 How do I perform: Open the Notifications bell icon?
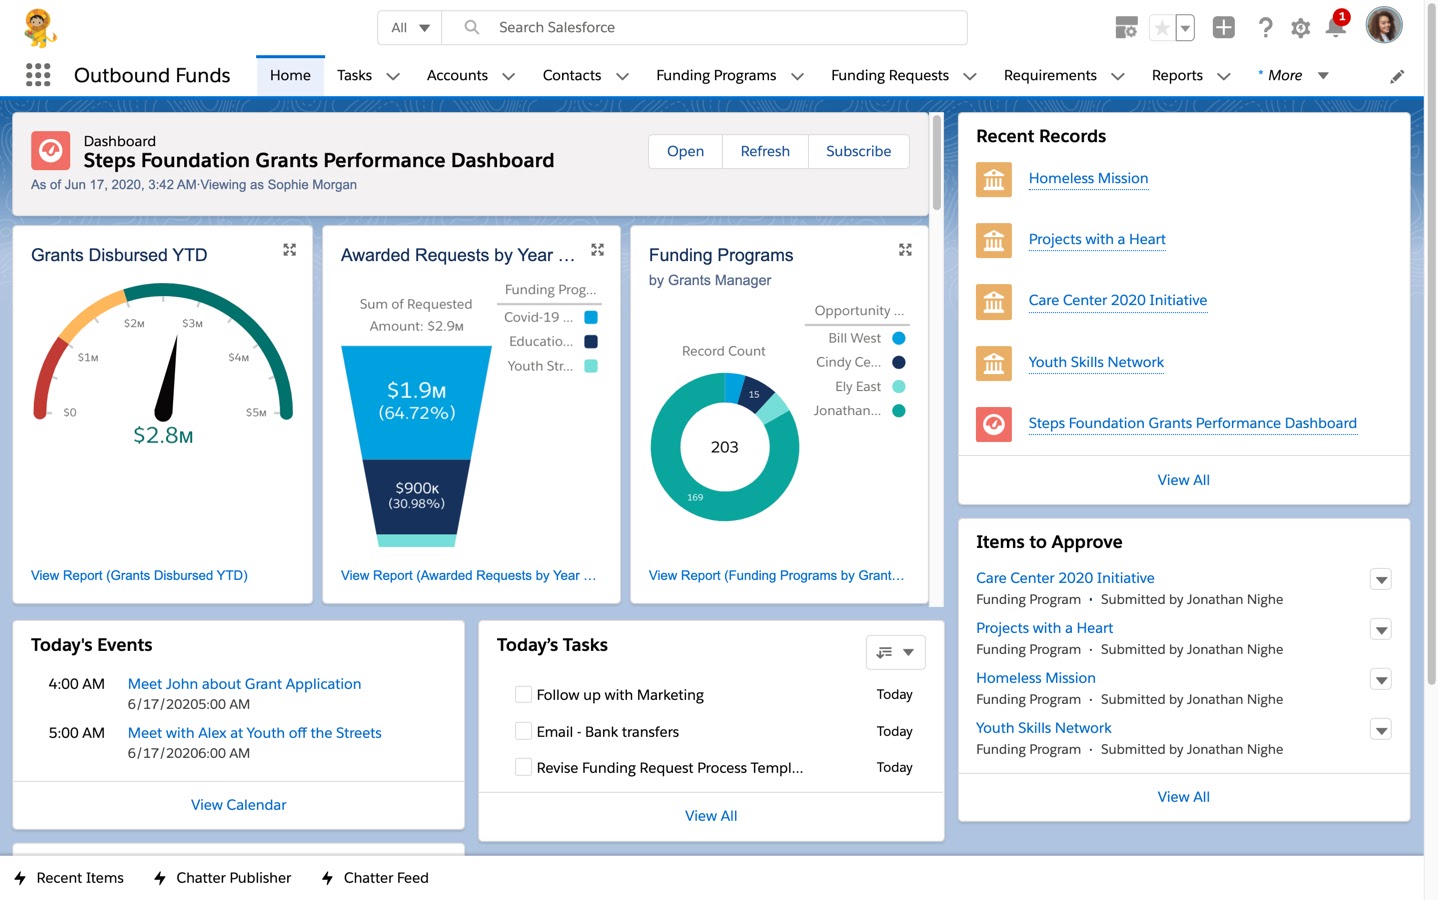coord(1336,27)
